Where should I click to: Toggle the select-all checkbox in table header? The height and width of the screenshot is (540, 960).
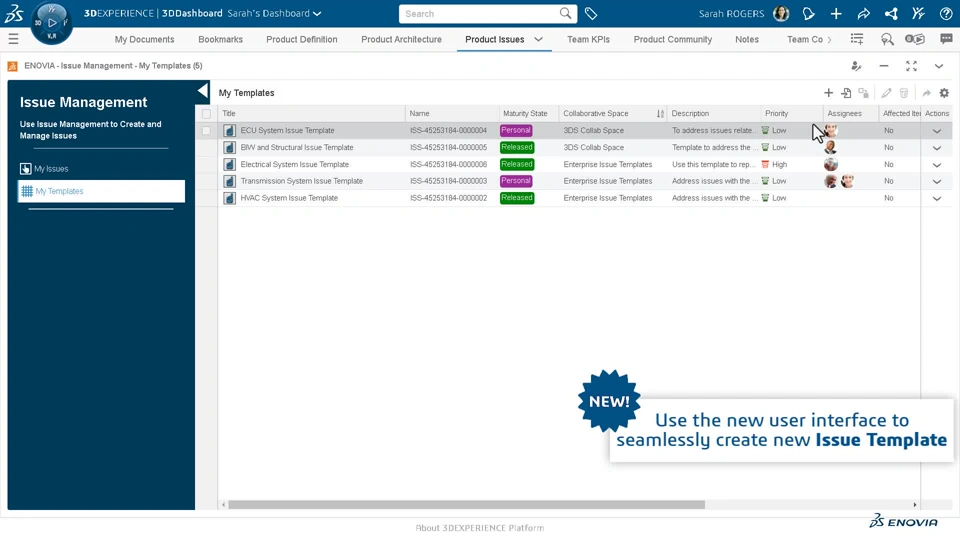[x=206, y=114]
